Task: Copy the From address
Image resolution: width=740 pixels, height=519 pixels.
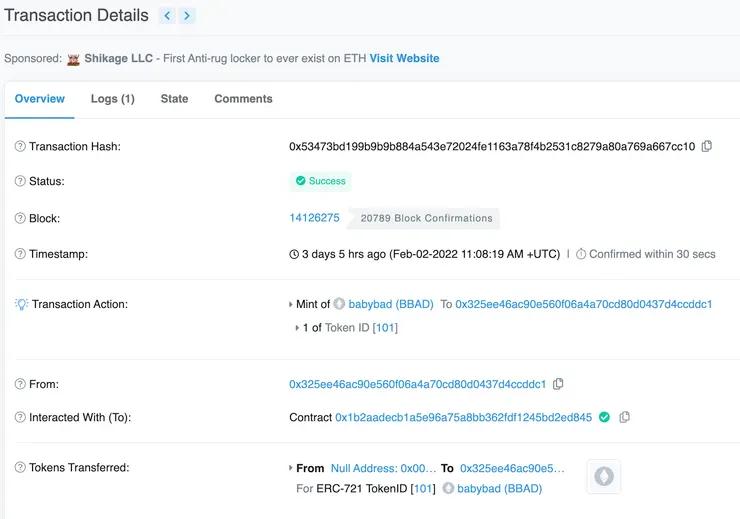Action: click(x=558, y=384)
